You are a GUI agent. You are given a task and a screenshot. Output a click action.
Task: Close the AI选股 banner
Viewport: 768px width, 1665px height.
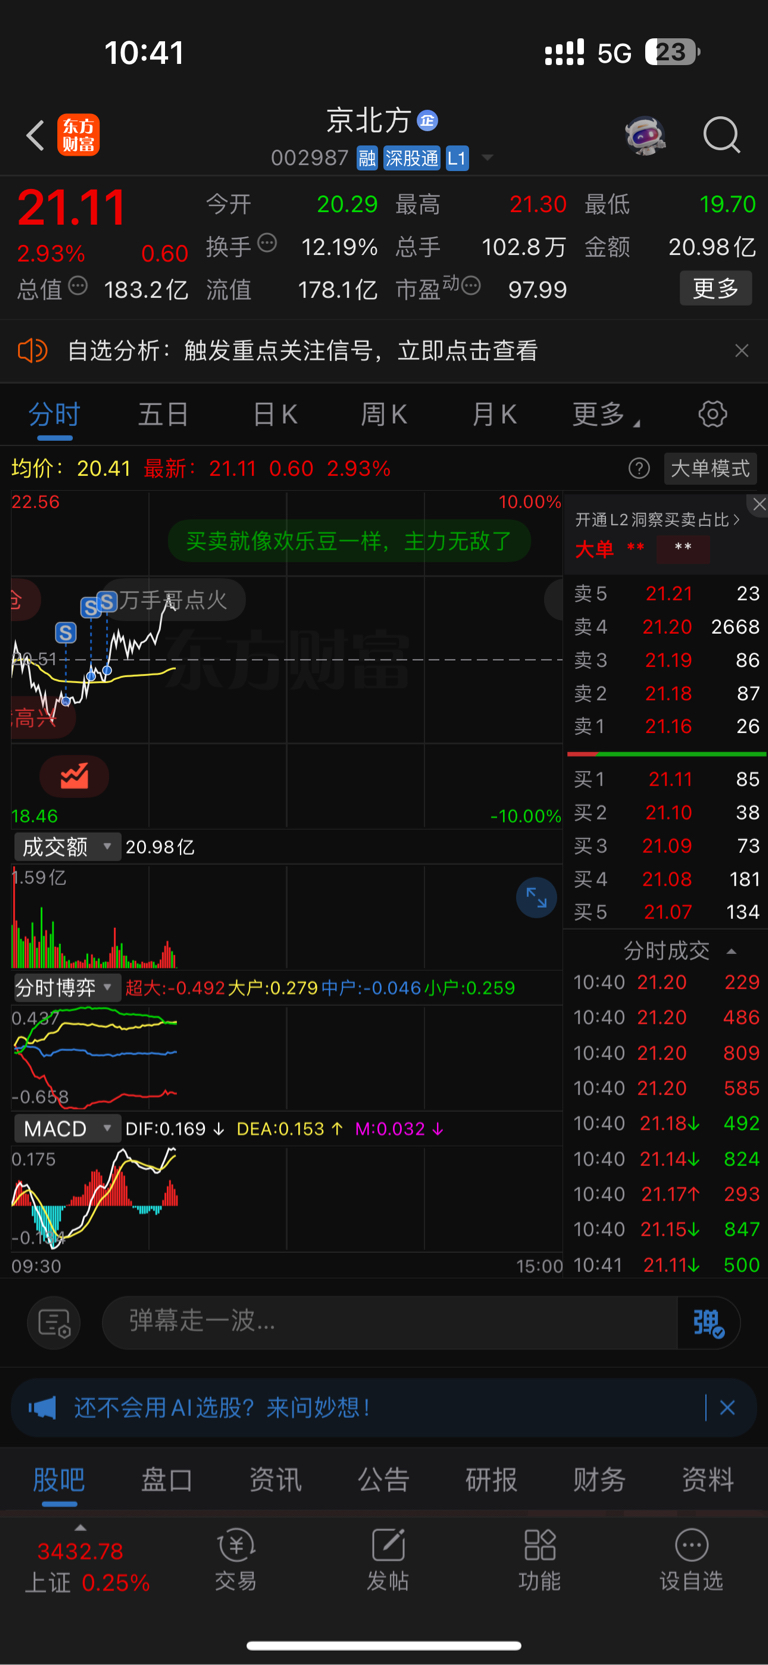point(728,1408)
